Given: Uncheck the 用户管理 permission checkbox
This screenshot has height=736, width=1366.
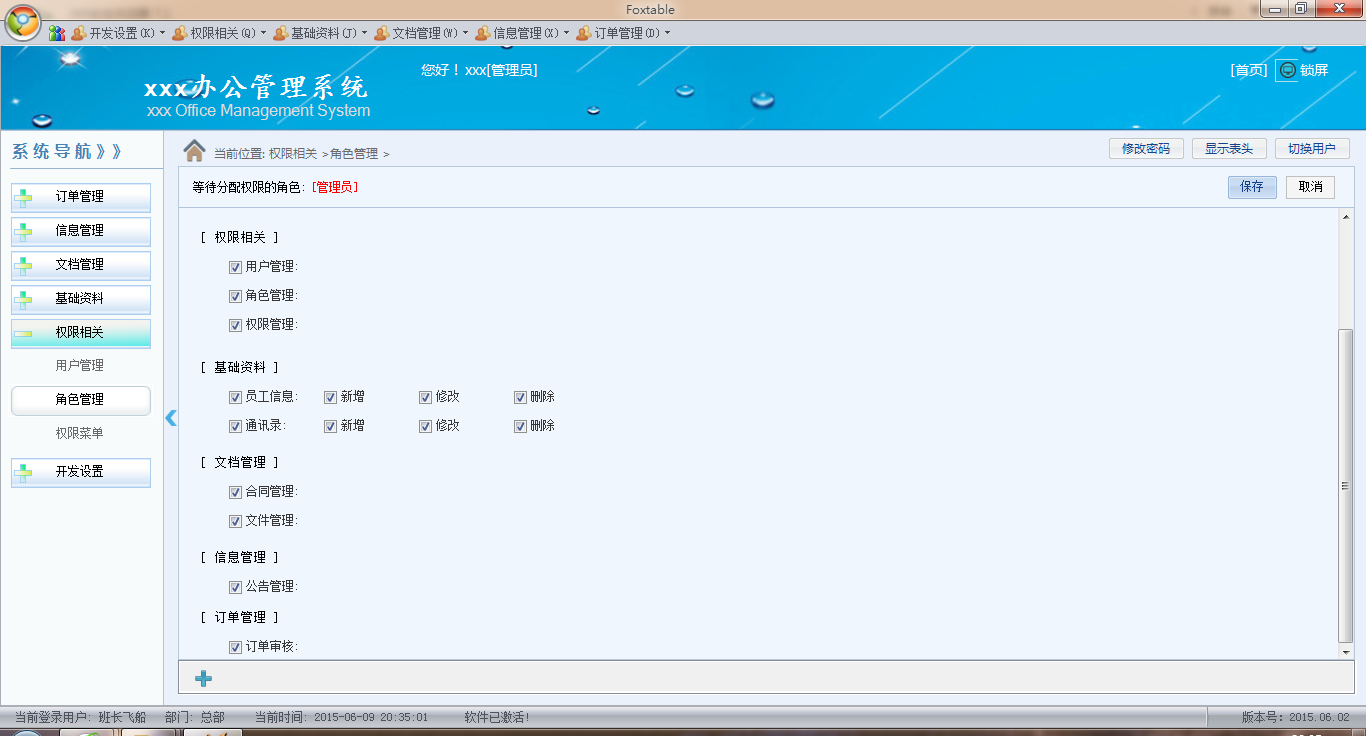Looking at the screenshot, I should click(x=236, y=267).
